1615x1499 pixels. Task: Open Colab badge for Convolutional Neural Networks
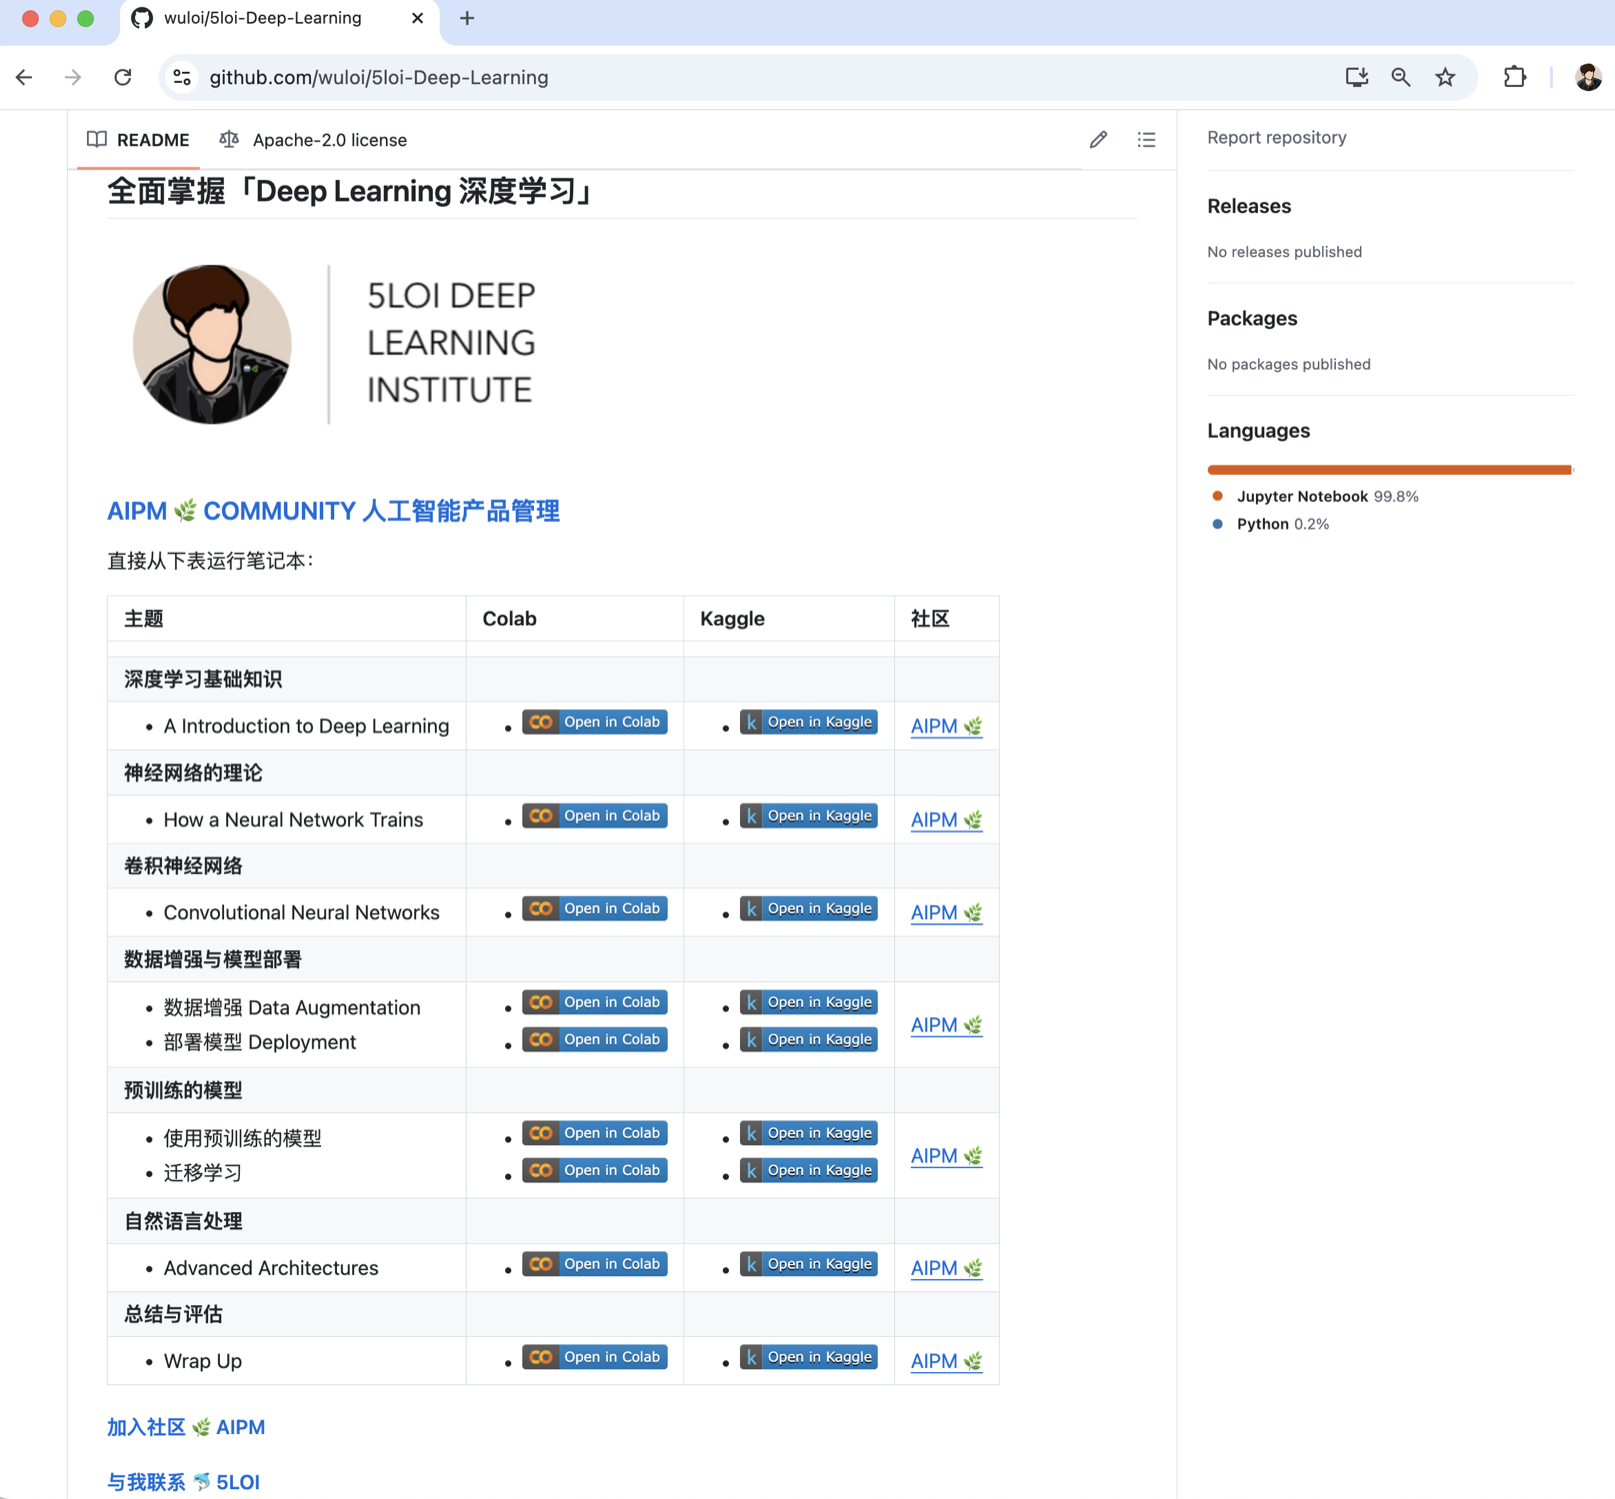(595, 909)
